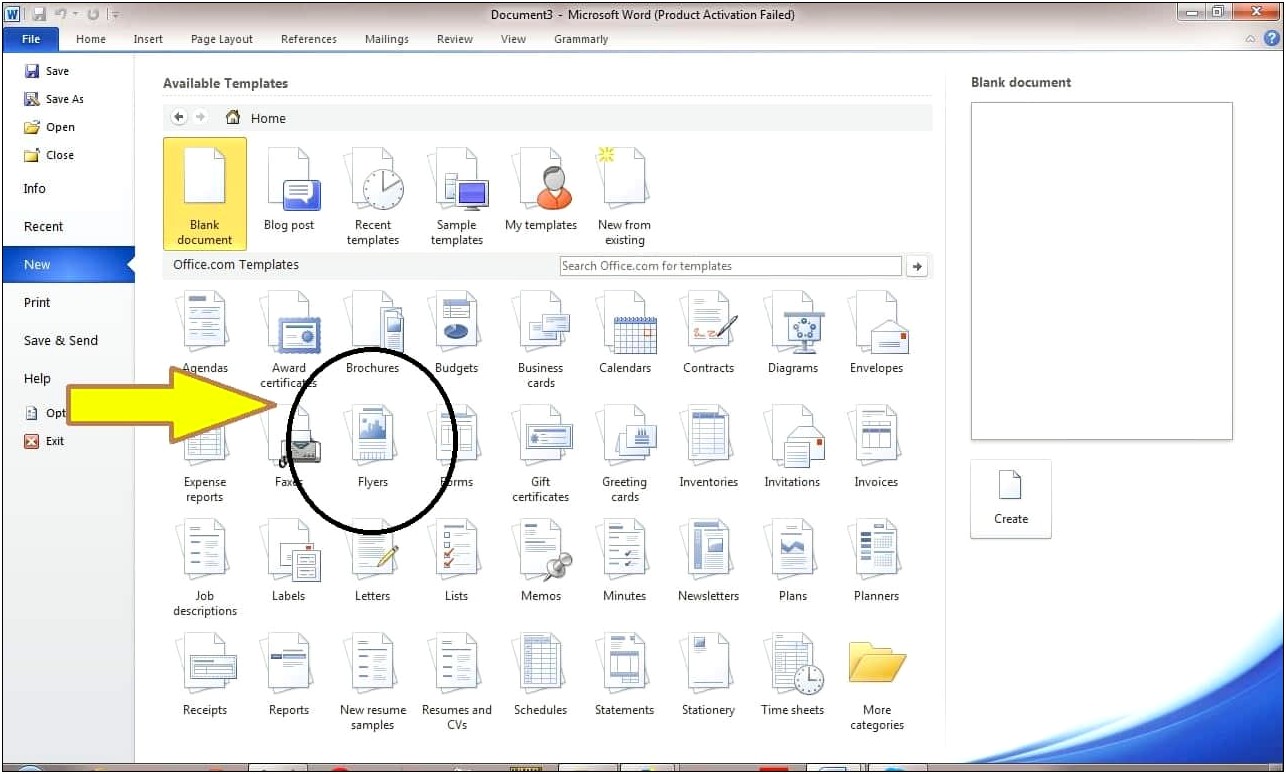Viewport: 1286px width, 774px height.
Task: Open the Diagrams template category
Action: click(792, 333)
